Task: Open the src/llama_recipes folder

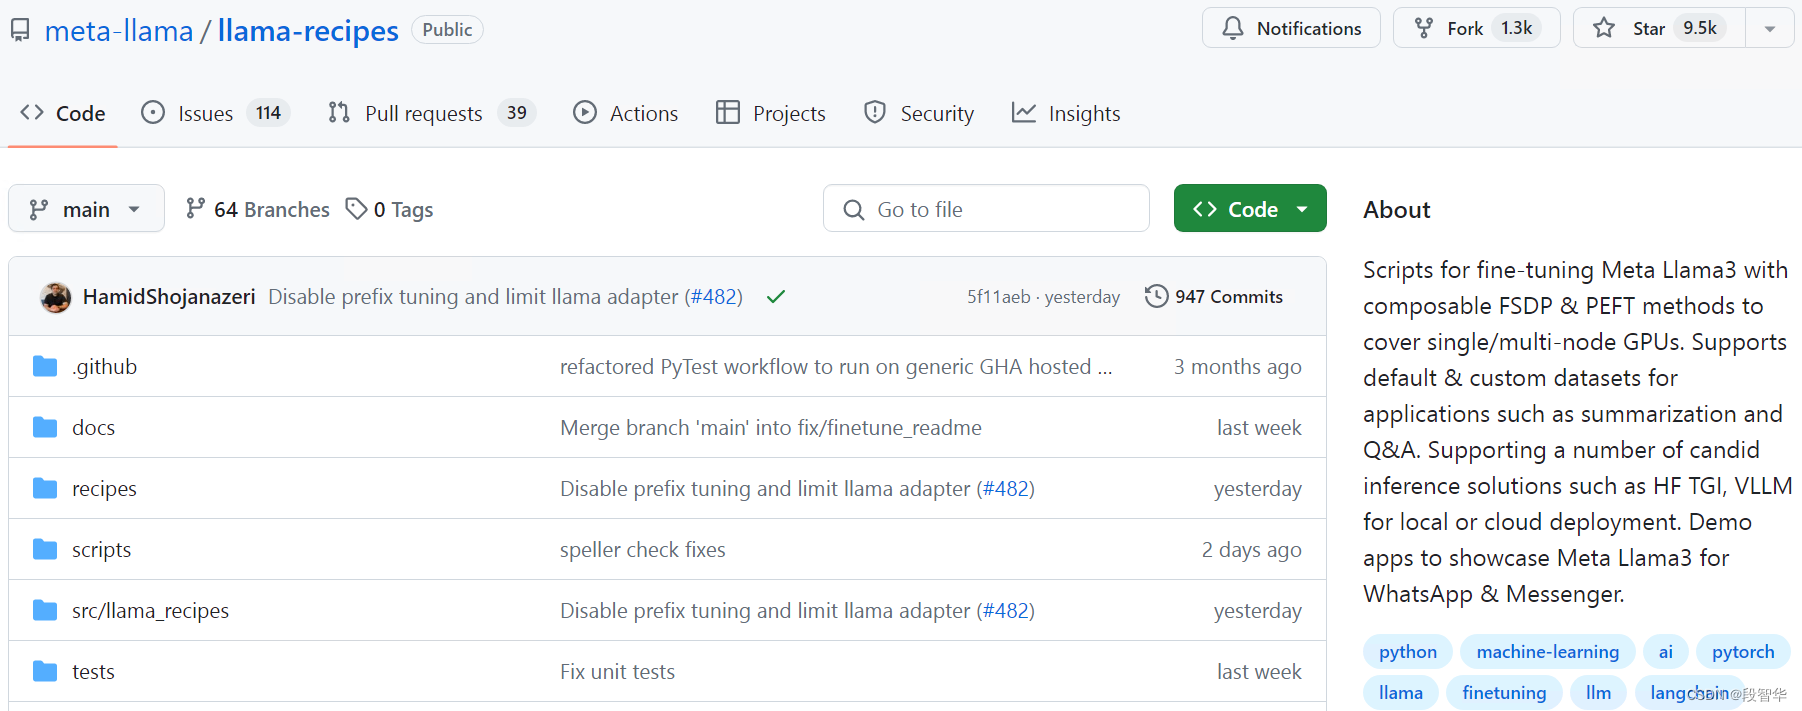Action: tap(150, 611)
